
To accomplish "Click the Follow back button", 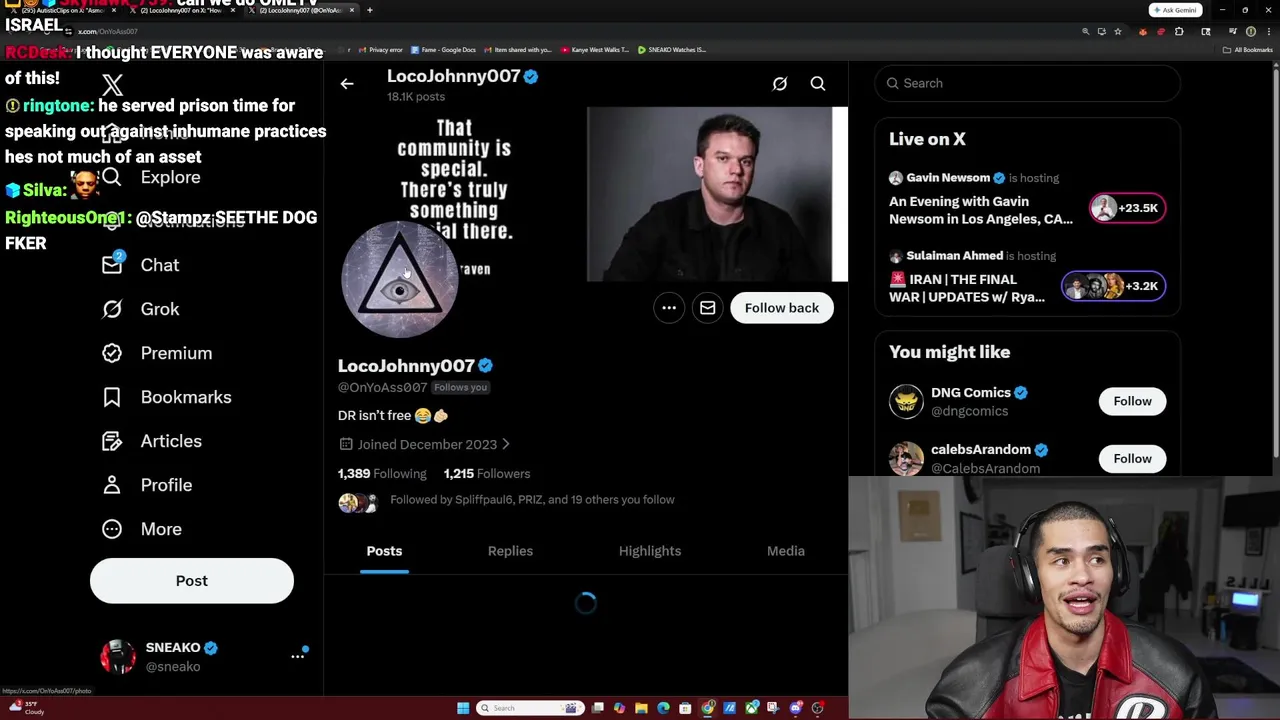I will tap(782, 308).
